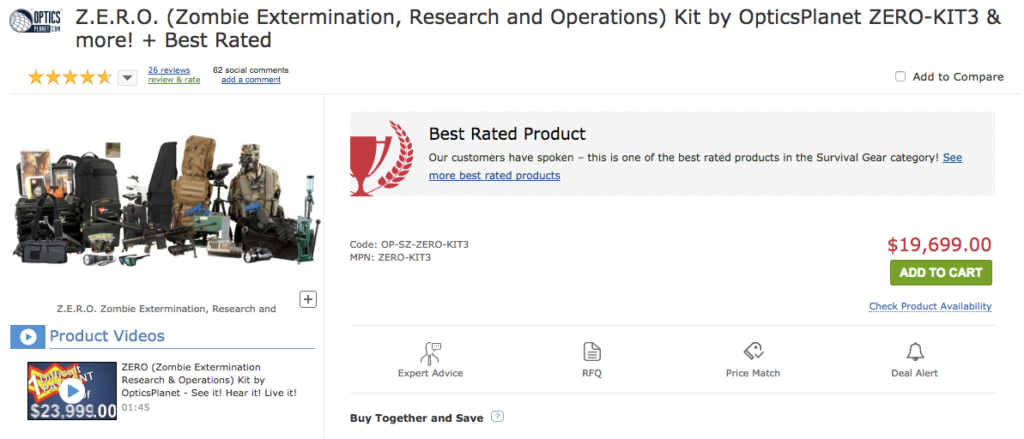1024x439 pixels.
Task: Open the ZERO Kit video title link
Action: click(209, 380)
